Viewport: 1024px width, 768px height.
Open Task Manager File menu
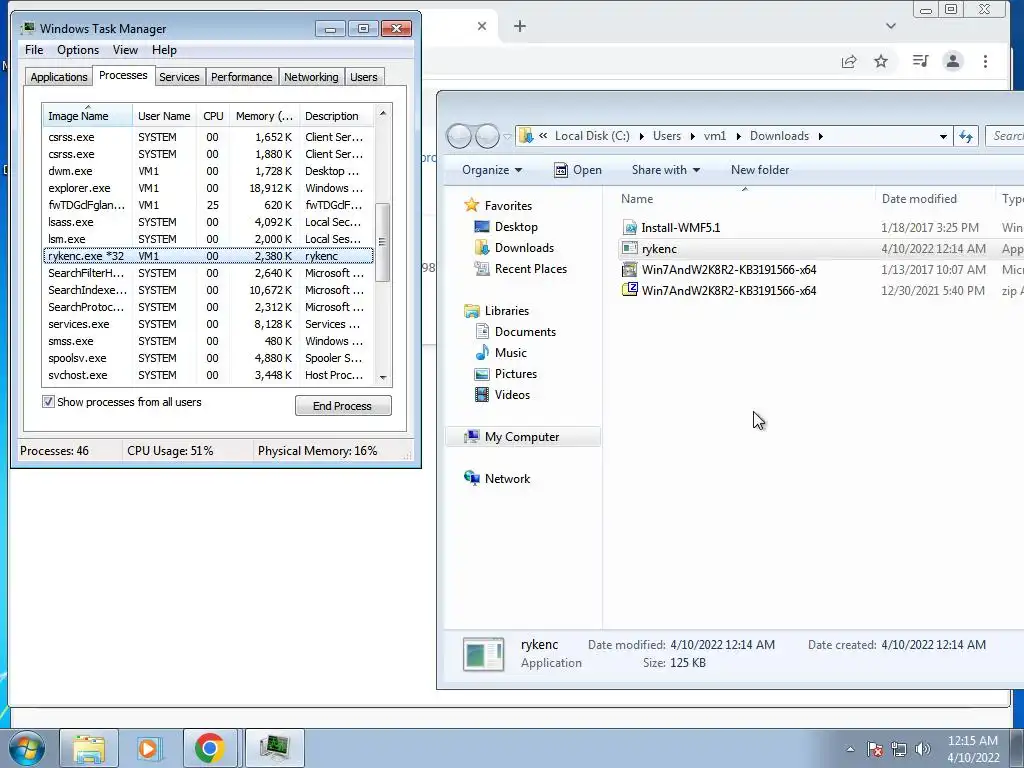[34, 50]
